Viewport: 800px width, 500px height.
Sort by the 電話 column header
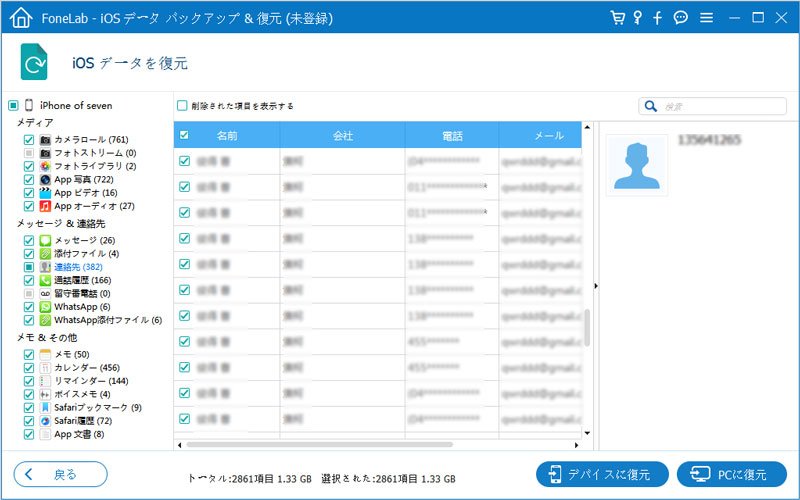pos(452,135)
